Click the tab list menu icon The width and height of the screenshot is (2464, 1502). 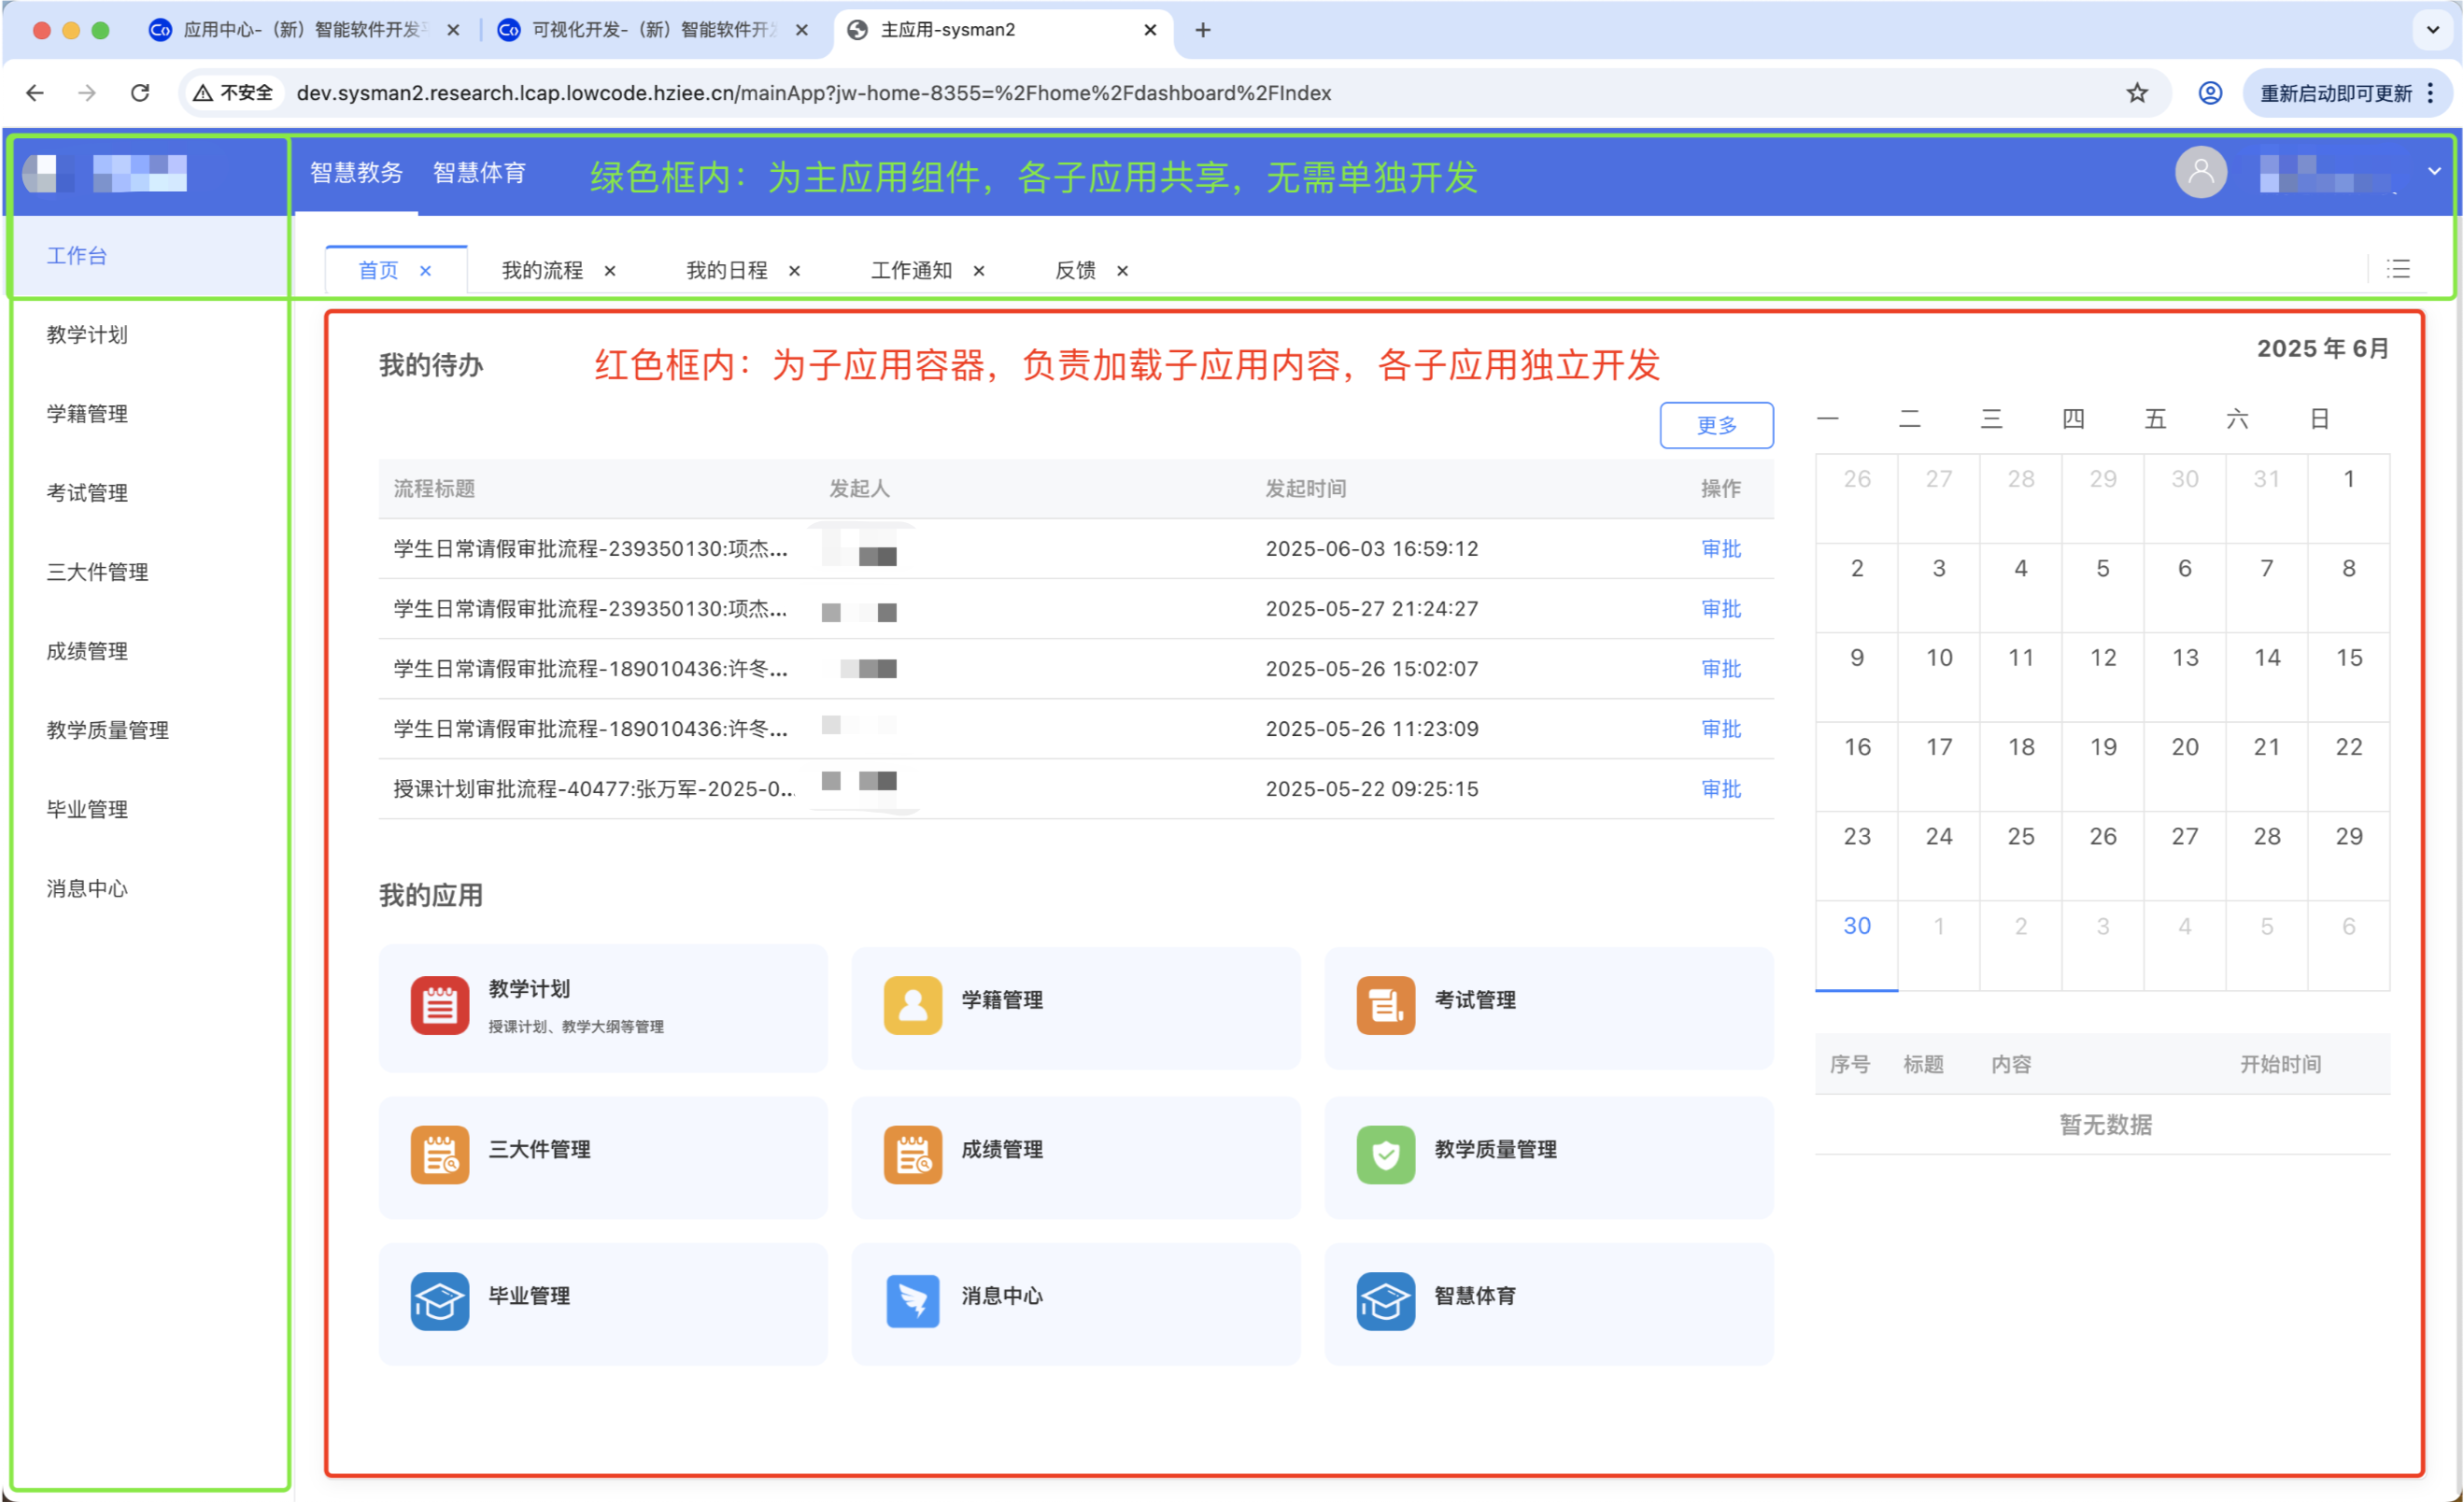2398,269
